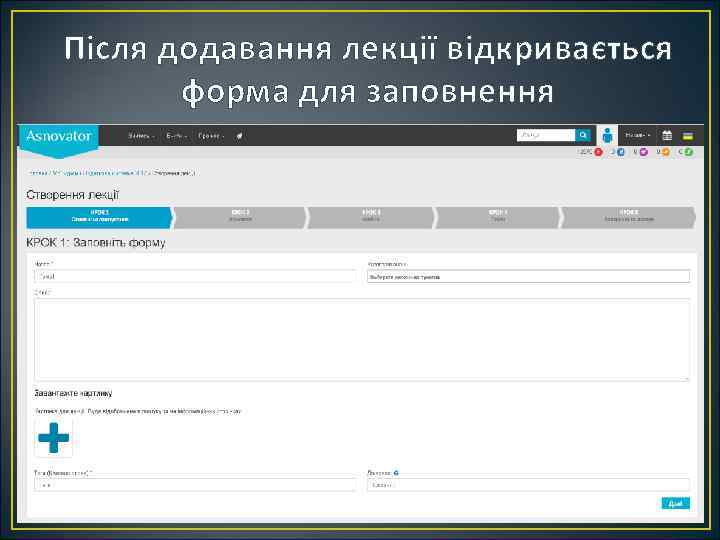
Task: Click inside the large description textarea
Action: click(362, 339)
